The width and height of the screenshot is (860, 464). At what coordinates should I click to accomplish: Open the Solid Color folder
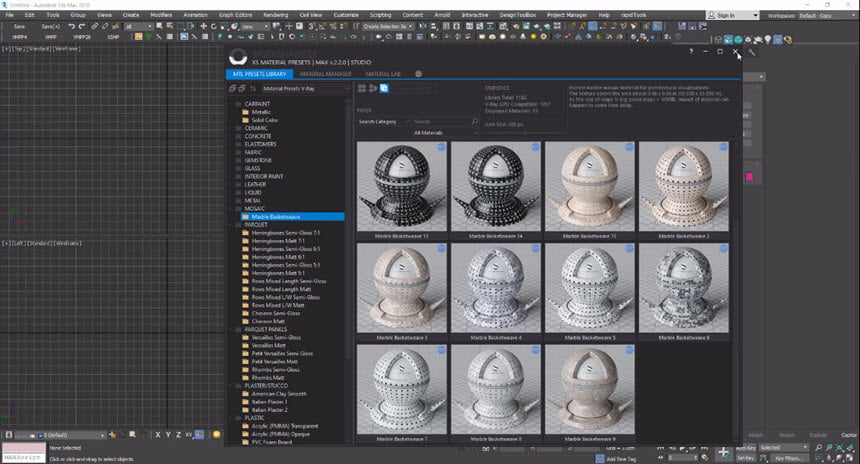pyautogui.click(x=265, y=120)
